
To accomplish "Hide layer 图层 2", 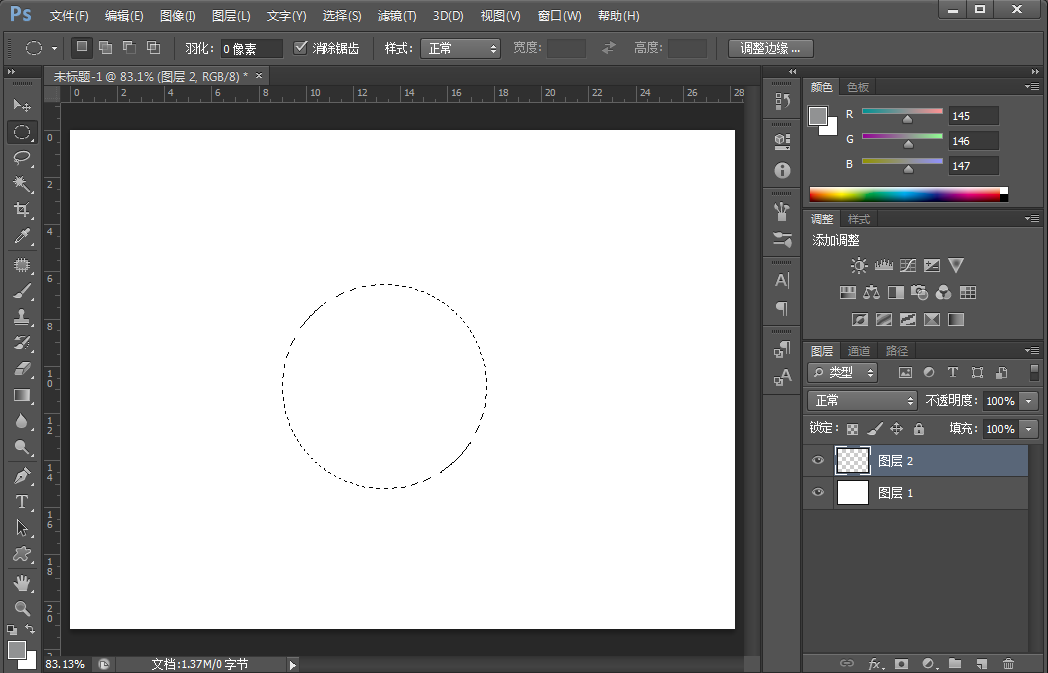I will [x=818, y=460].
